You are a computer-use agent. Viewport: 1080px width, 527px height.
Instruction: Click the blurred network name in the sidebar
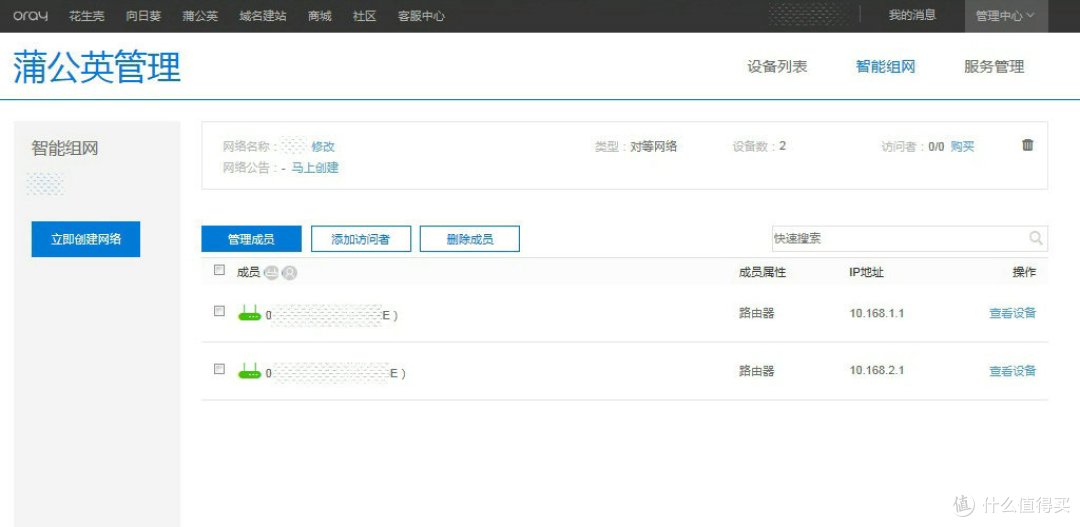[45, 184]
